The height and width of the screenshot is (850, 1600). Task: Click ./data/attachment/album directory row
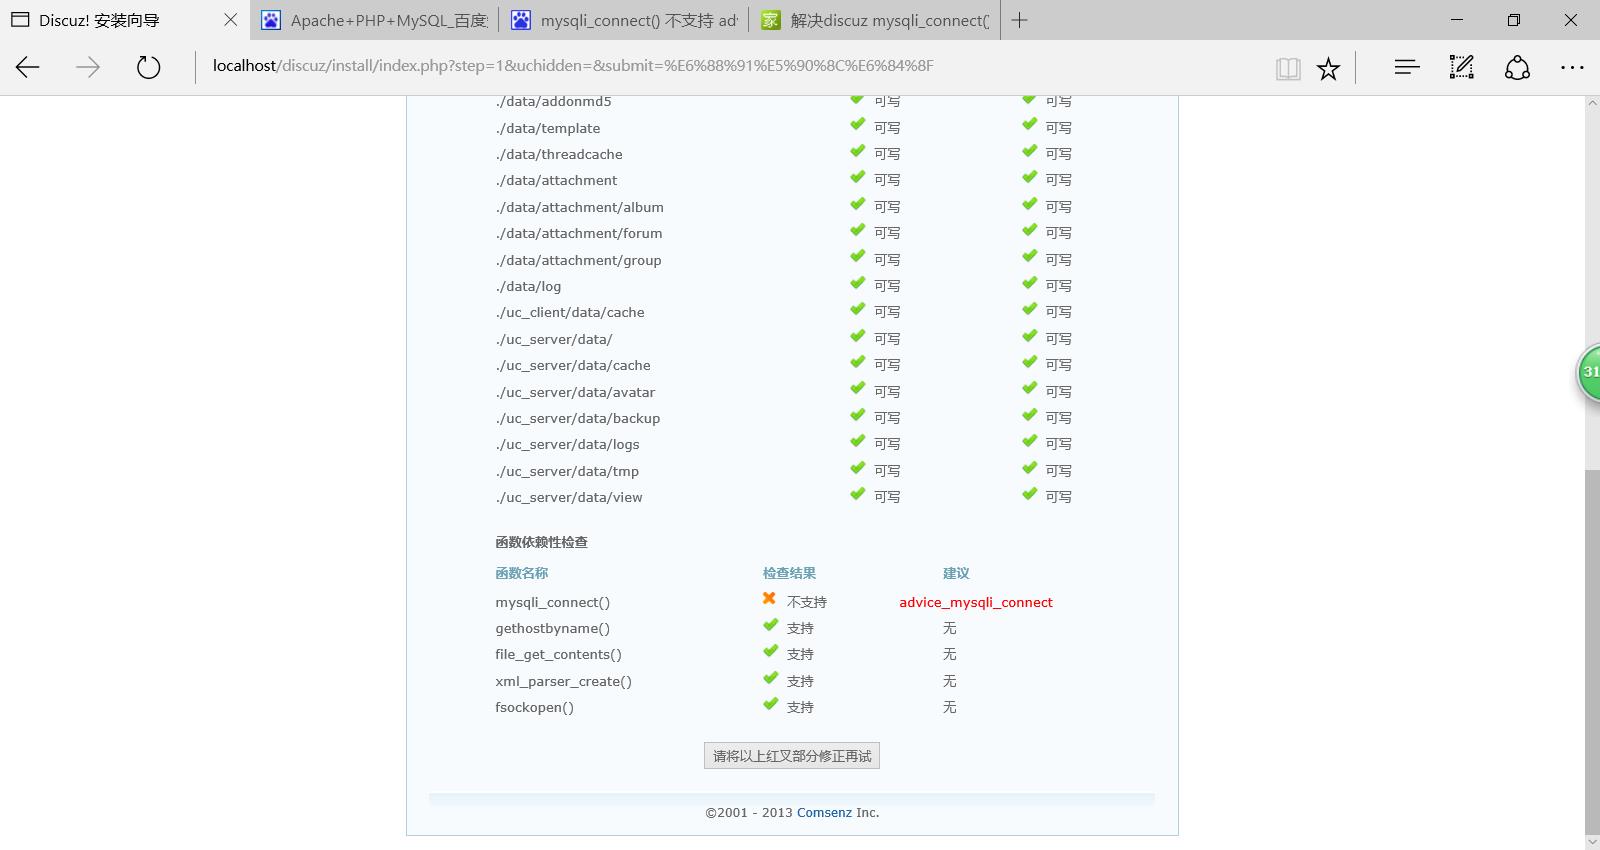coord(579,207)
